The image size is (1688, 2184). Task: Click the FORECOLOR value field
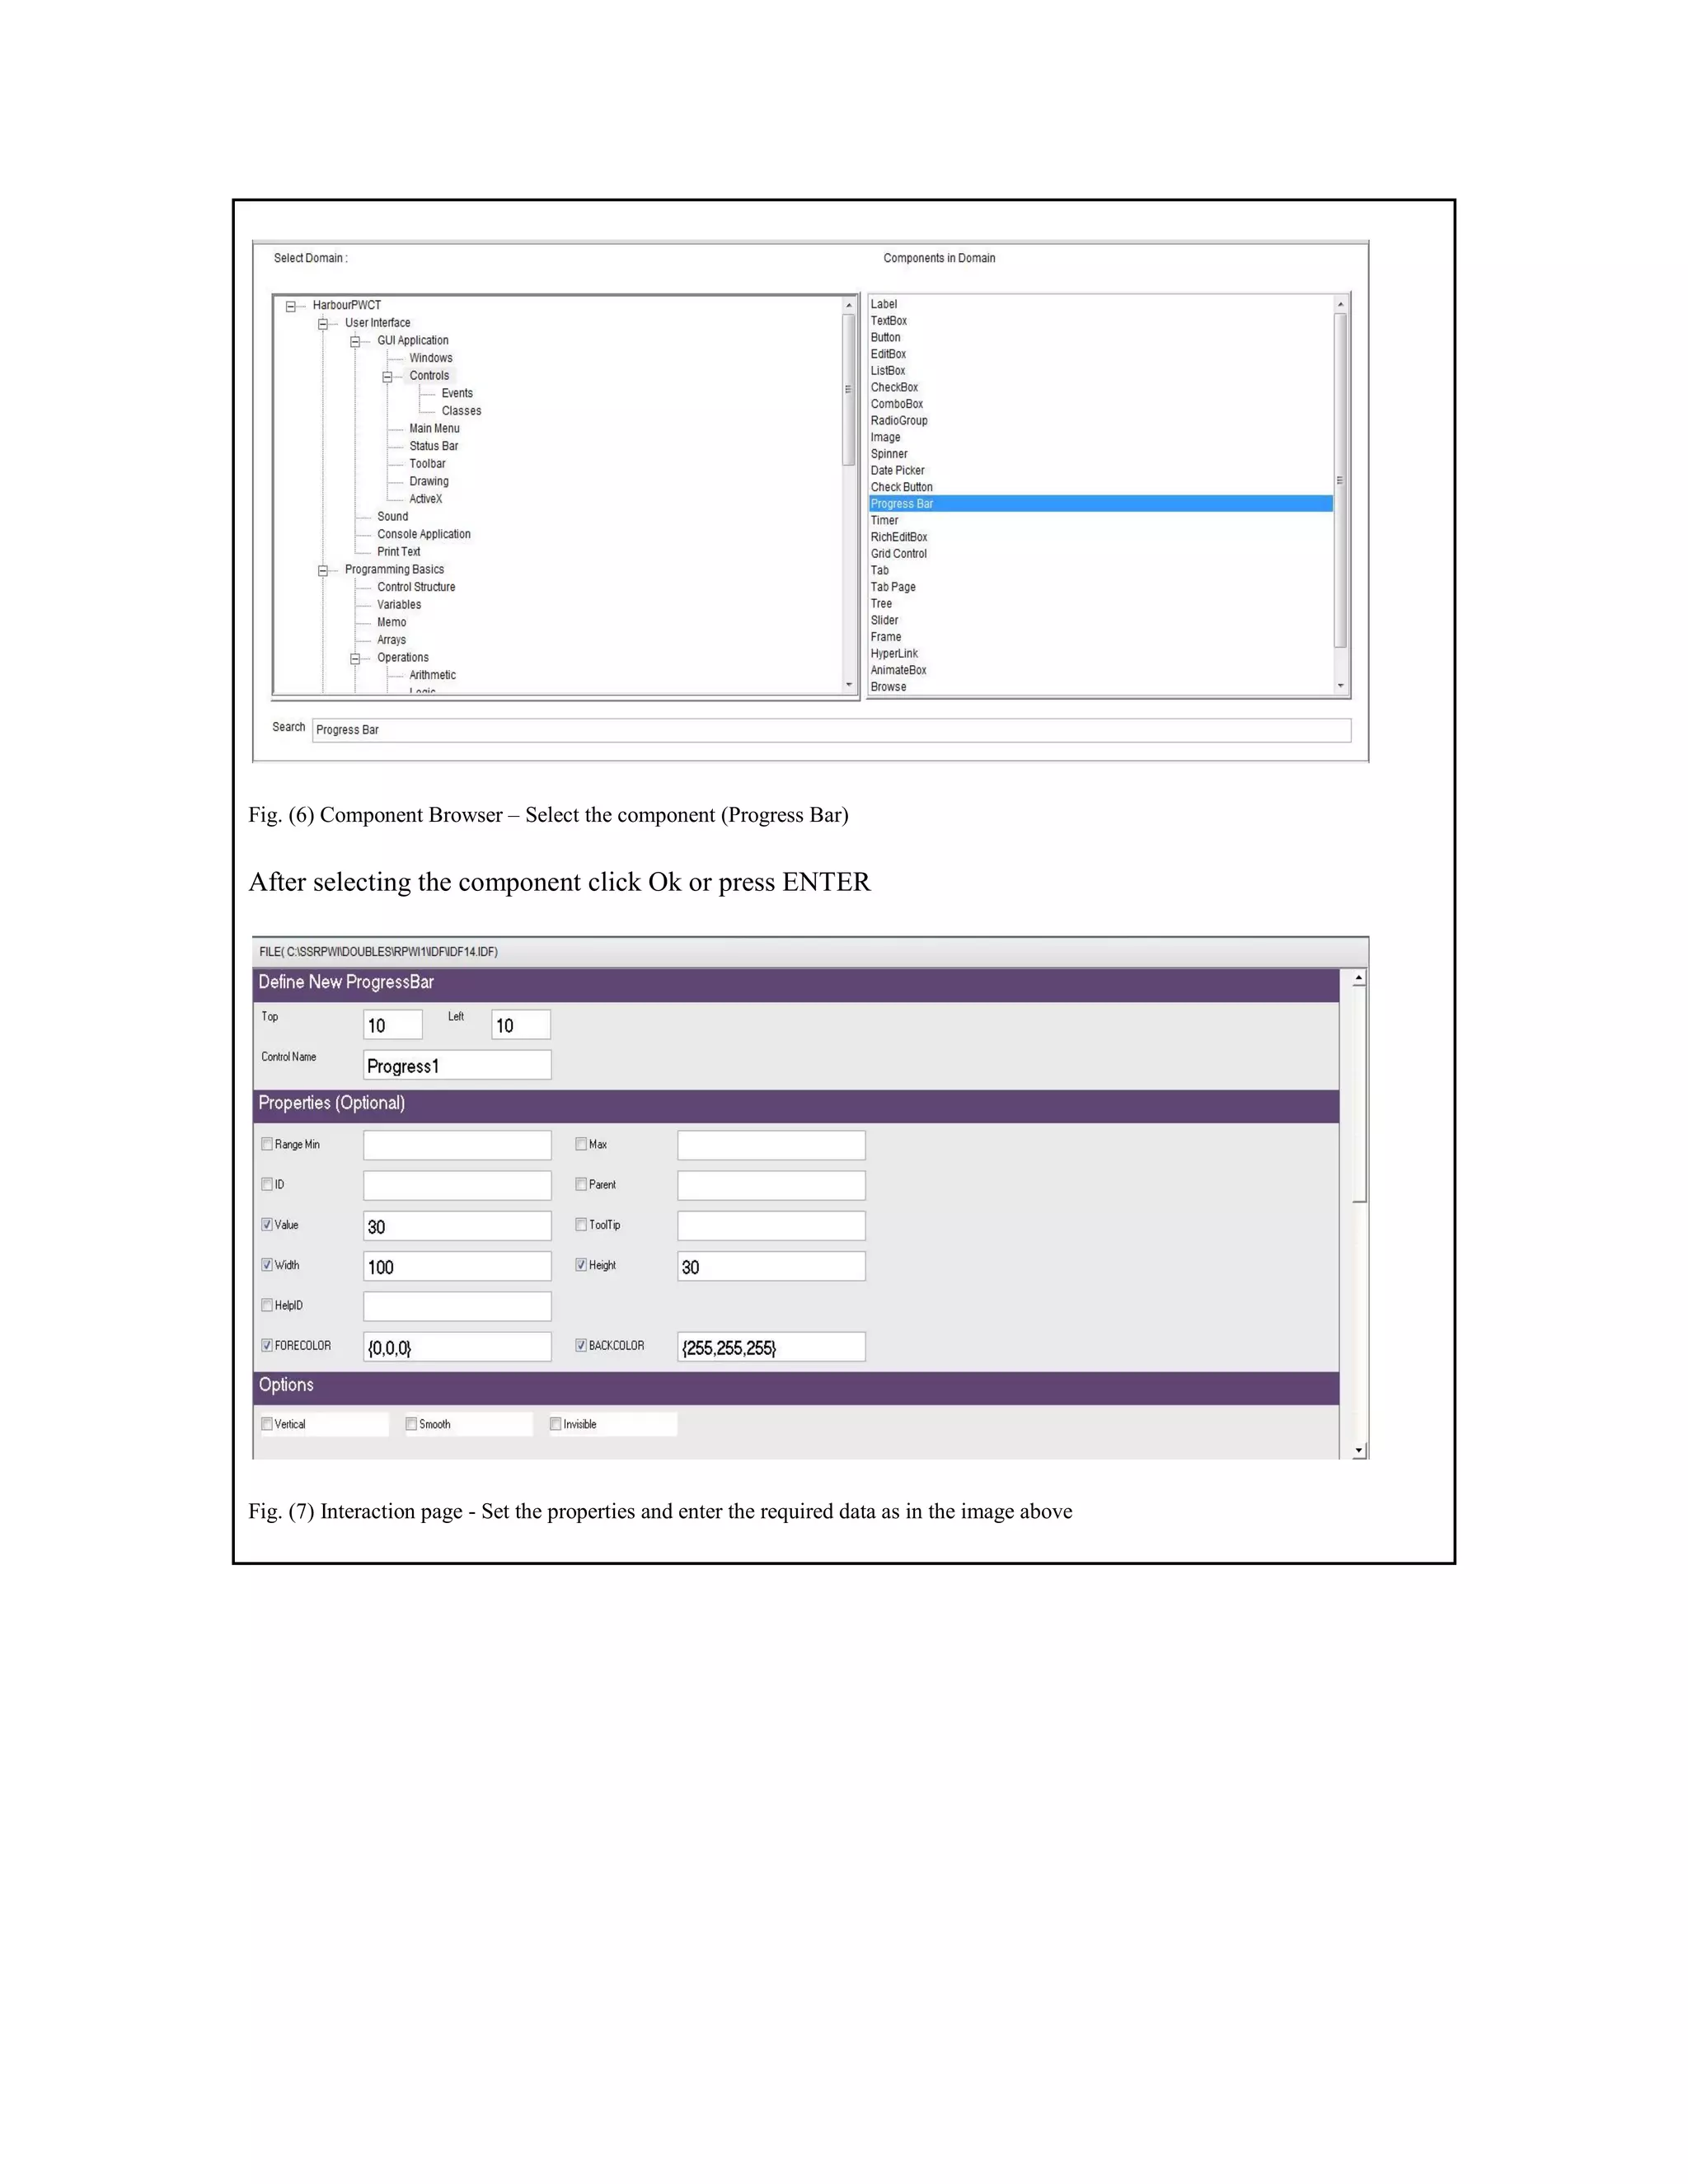pos(457,1347)
